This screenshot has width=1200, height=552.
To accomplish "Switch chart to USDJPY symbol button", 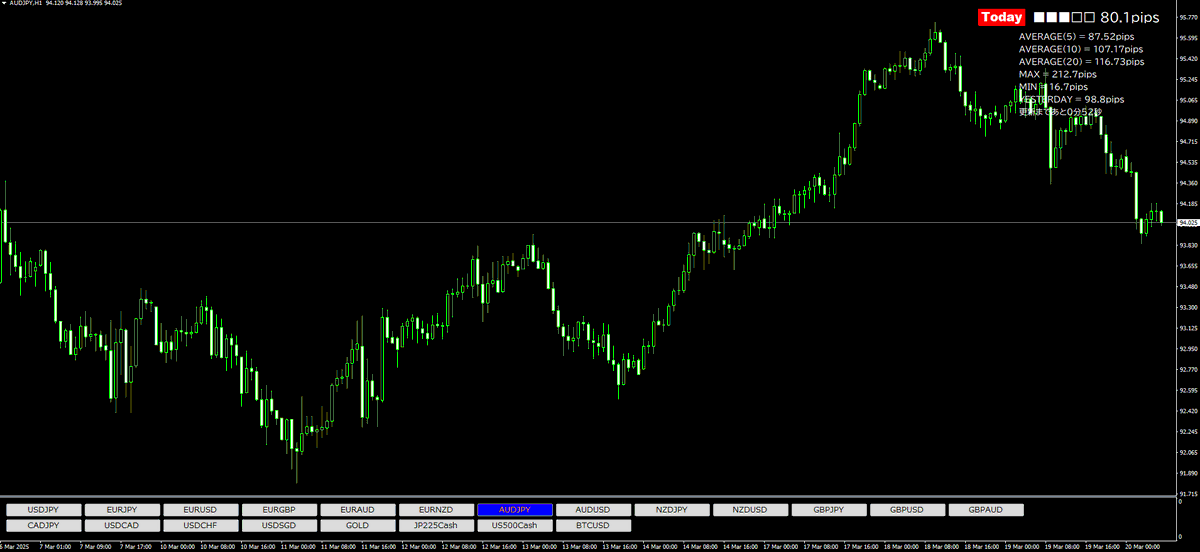I will (43, 509).
